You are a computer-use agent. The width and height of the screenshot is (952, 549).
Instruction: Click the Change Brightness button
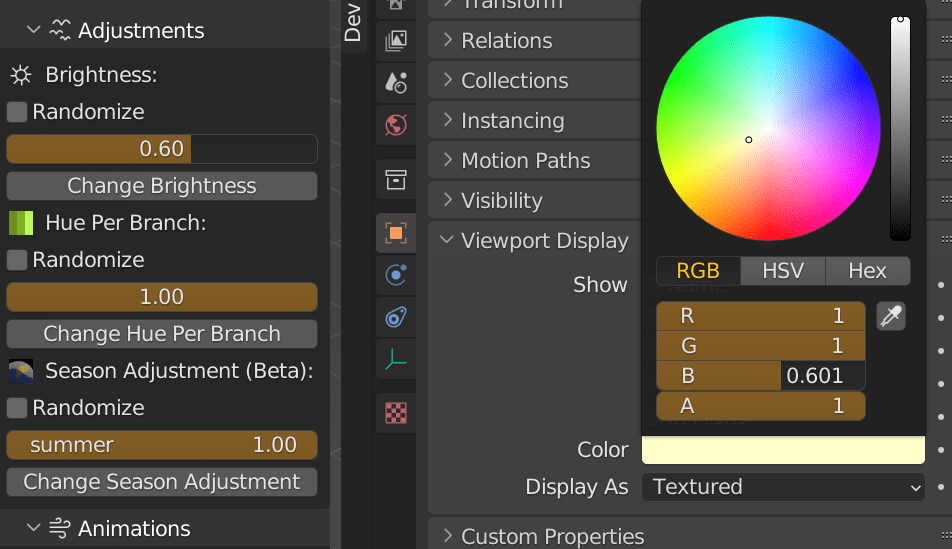coord(162,186)
